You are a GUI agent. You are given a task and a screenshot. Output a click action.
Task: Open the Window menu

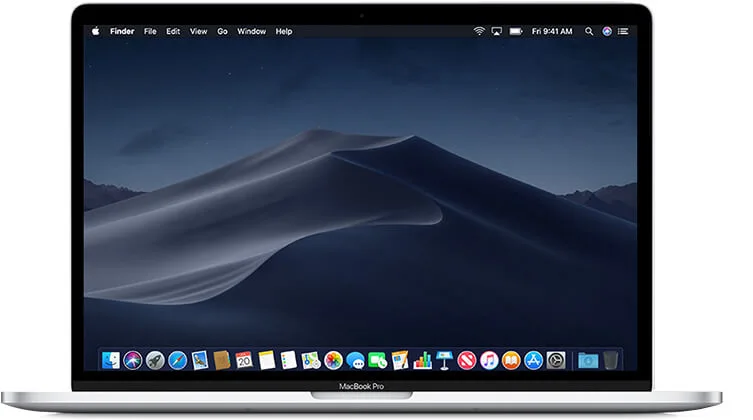[251, 31]
